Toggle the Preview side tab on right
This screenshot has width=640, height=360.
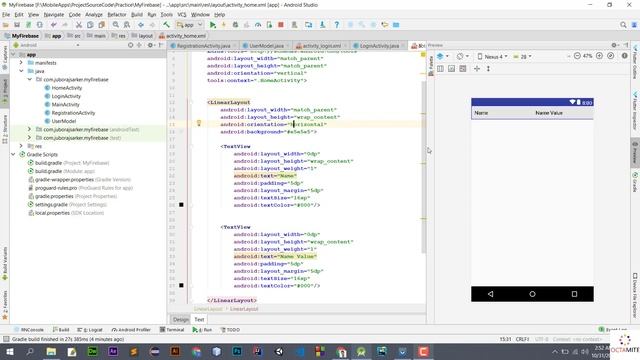click(635, 153)
